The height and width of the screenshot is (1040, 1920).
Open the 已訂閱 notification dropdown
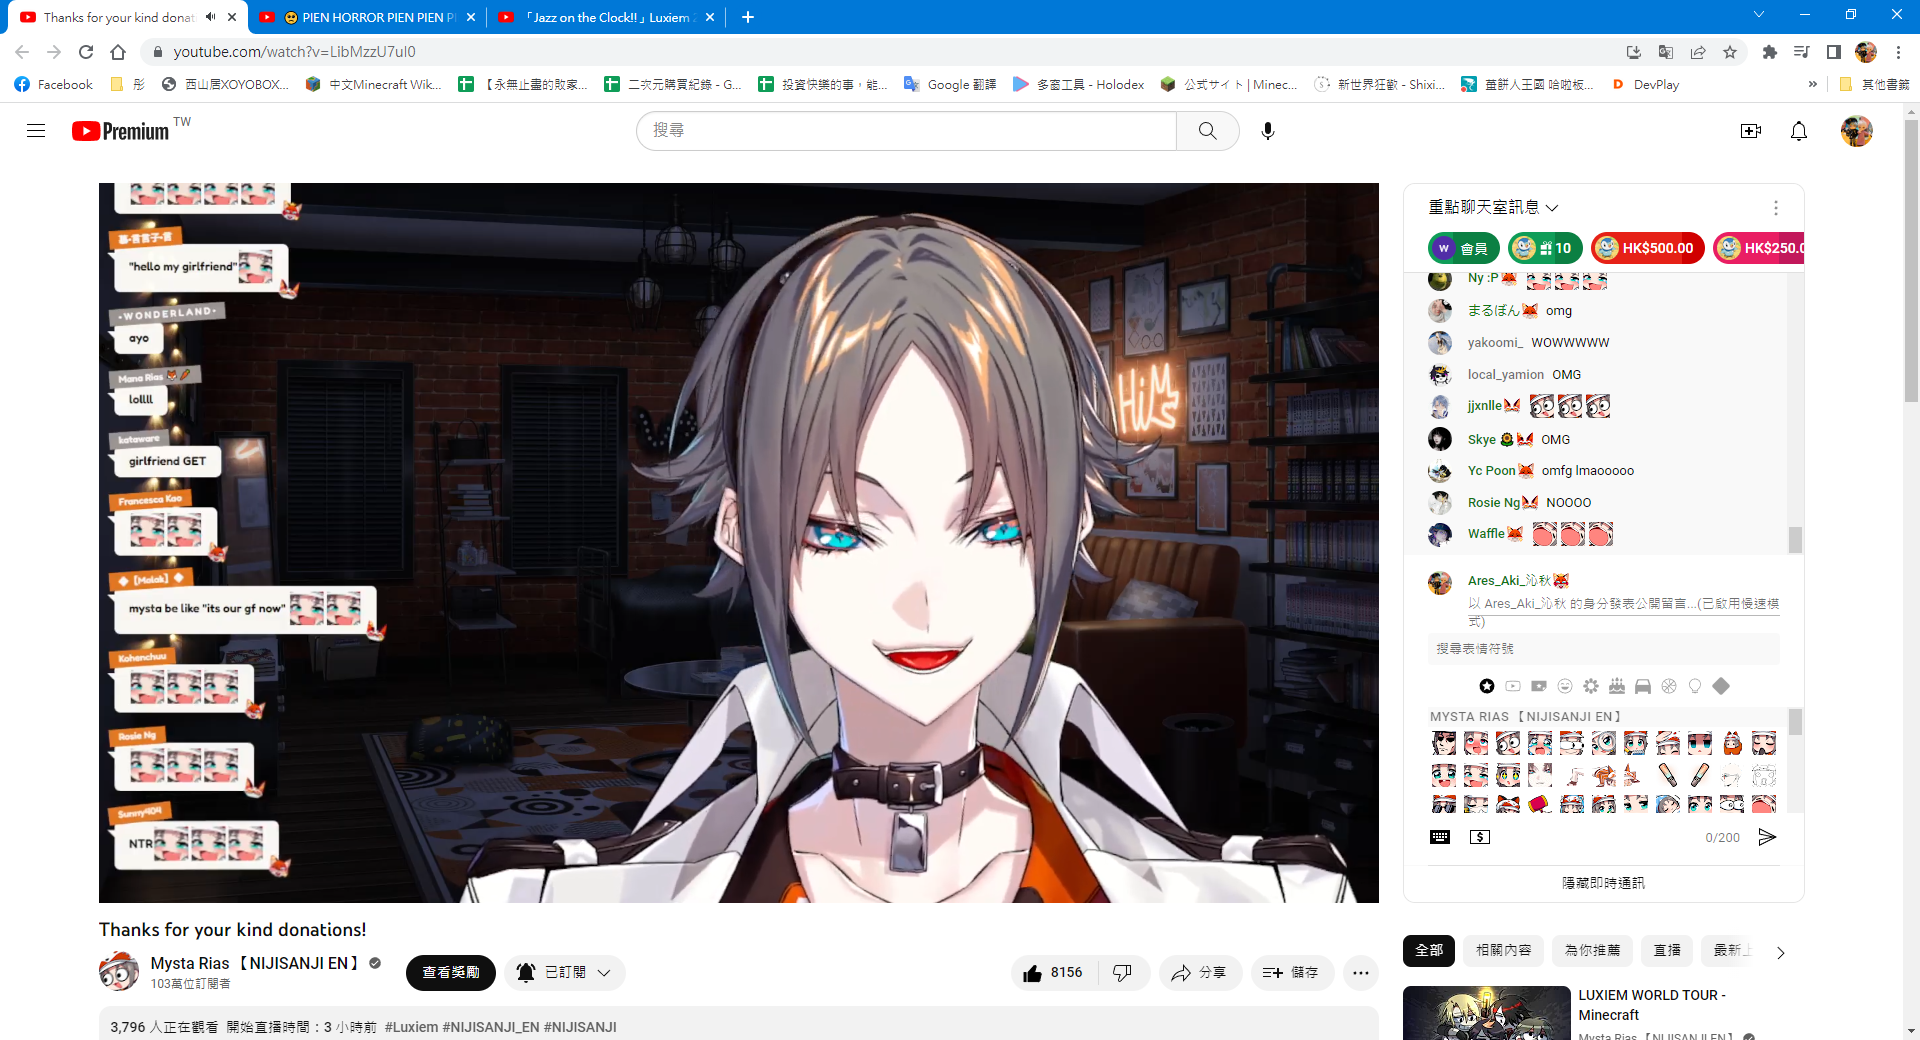coord(565,973)
